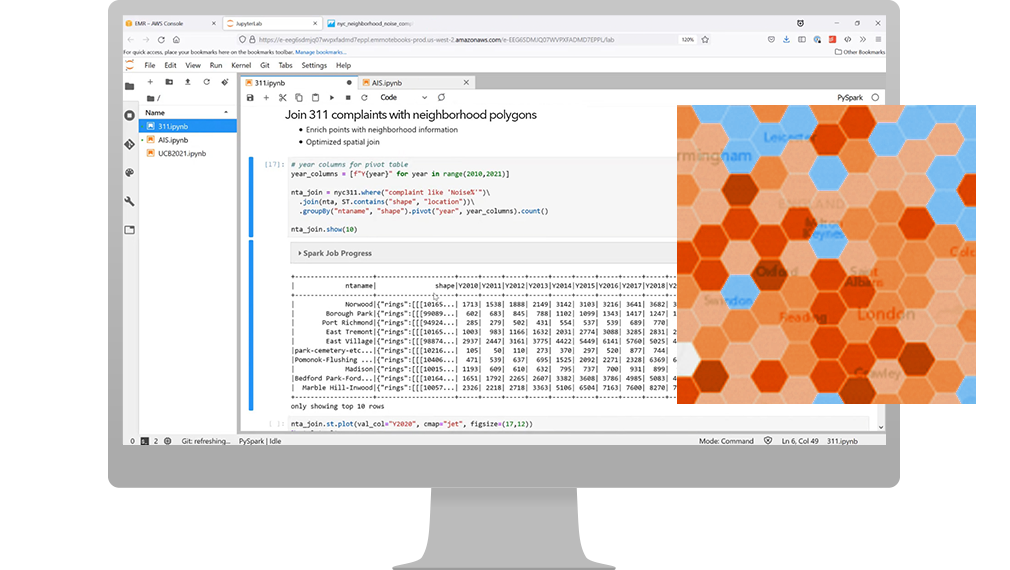Run the selected cell with play icon
This screenshot has height=570, width=1010.
pyautogui.click(x=331, y=98)
